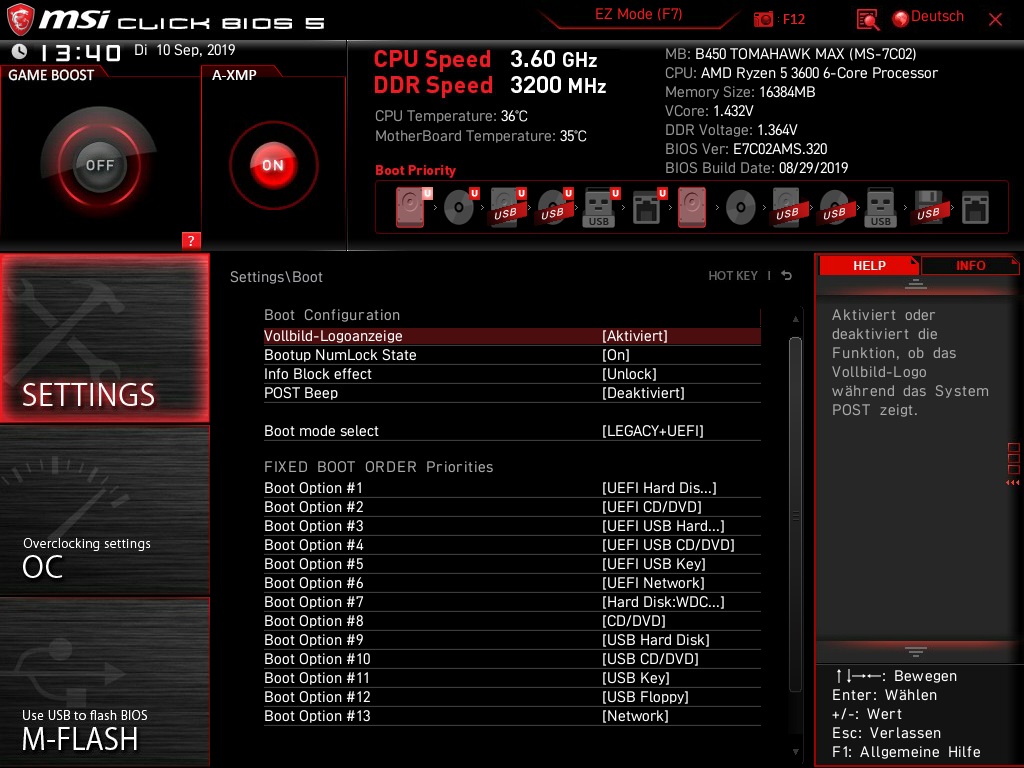The image size is (1024, 768).
Task: Select the UEFI USB CD/DVD boot icon
Action: 554,207
